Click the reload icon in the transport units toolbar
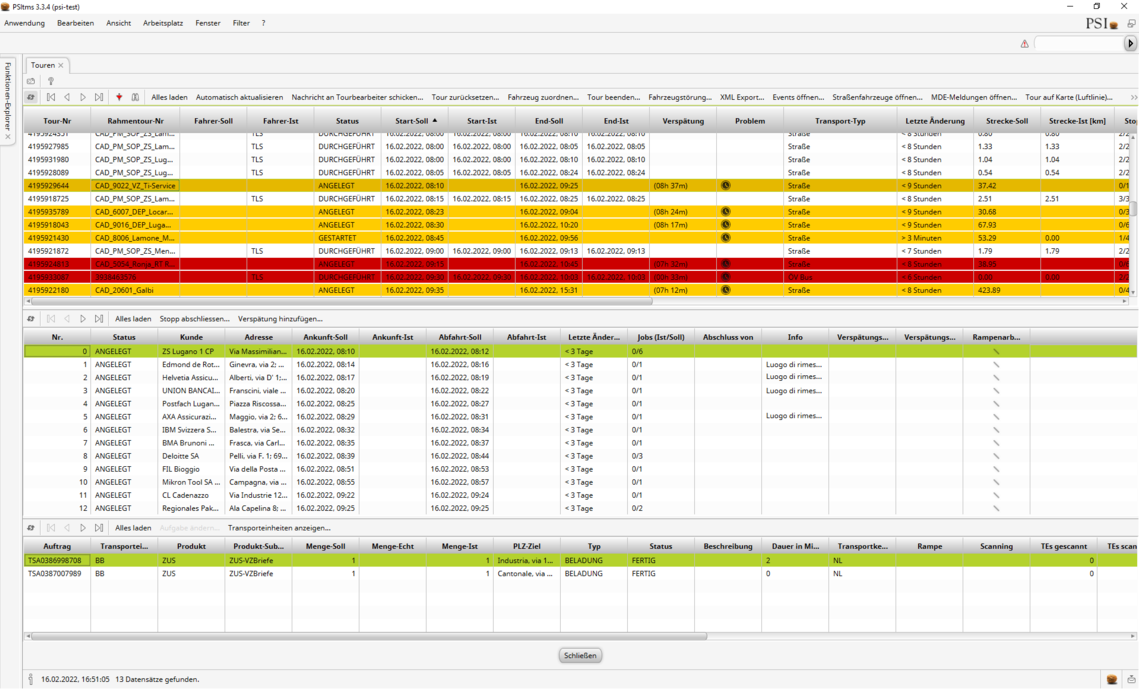This screenshot has width=1139, height=689. [31, 527]
